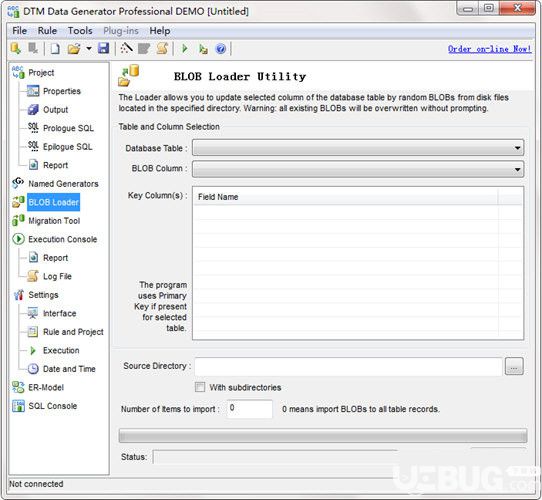
Task: Open help via blue question mark icon
Action: pos(221,49)
